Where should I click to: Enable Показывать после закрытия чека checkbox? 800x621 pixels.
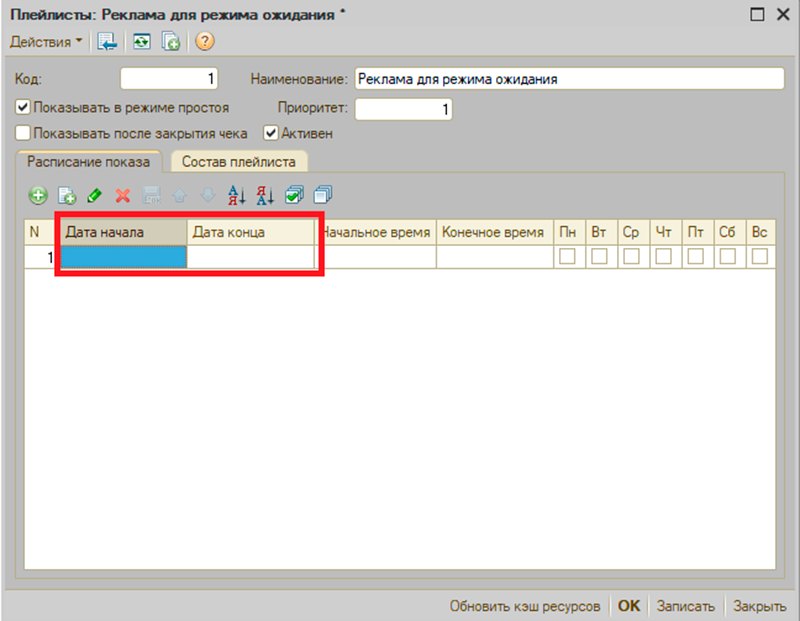tap(23, 133)
